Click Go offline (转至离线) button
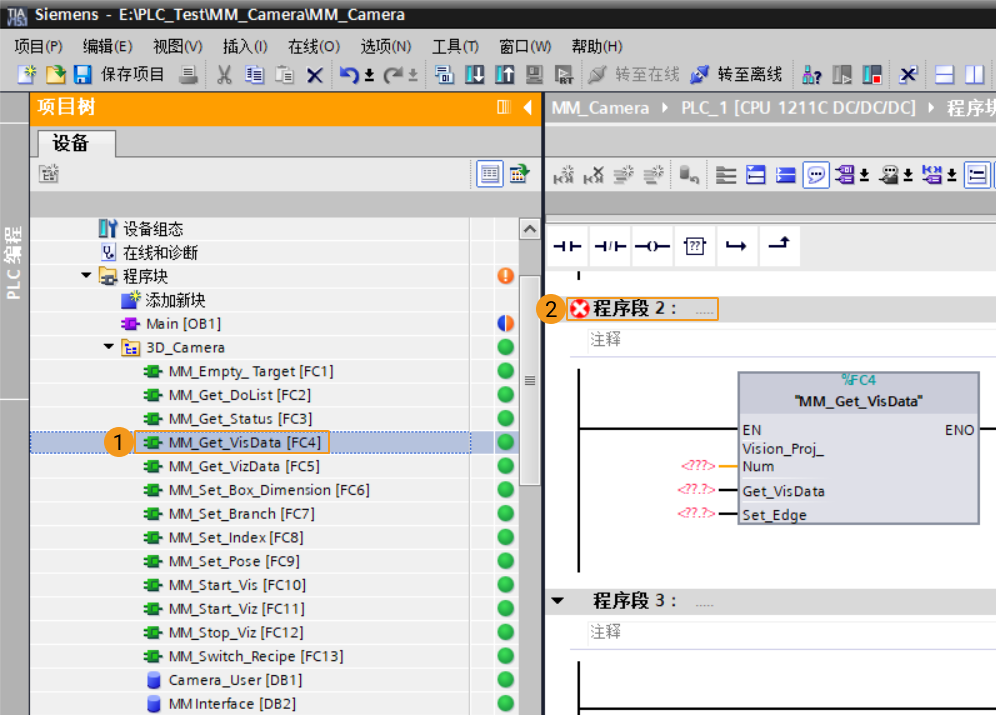The image size is (996, 715). (x=736, y=74)
